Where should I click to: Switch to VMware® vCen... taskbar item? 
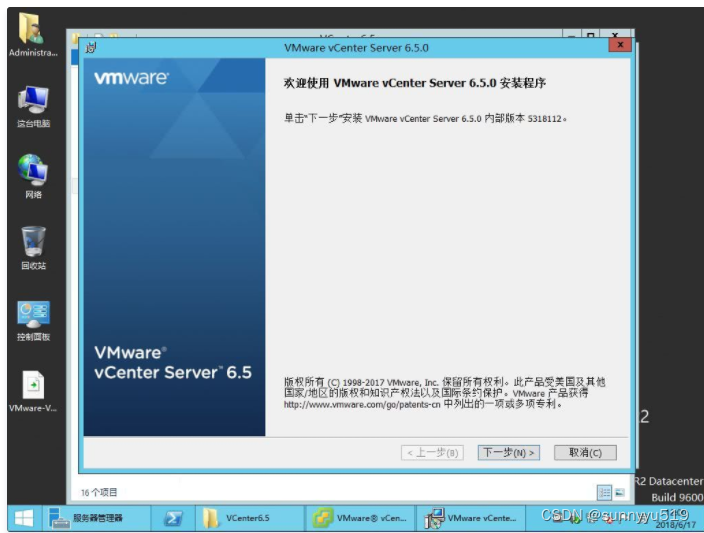(361, 518)
